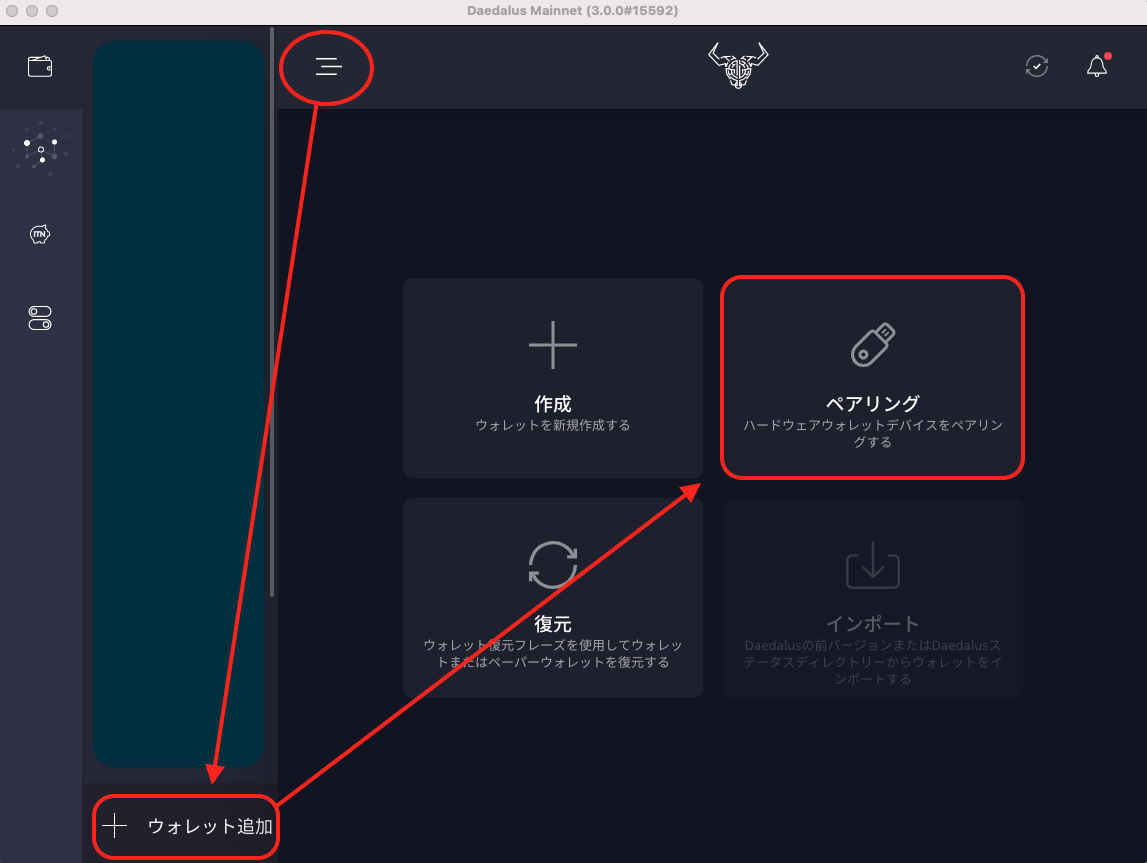The width and height of the screenshot is (1147, 863).
Task: Toggle the hamburger menu for wallet list
Action: [x=328, y=67]
